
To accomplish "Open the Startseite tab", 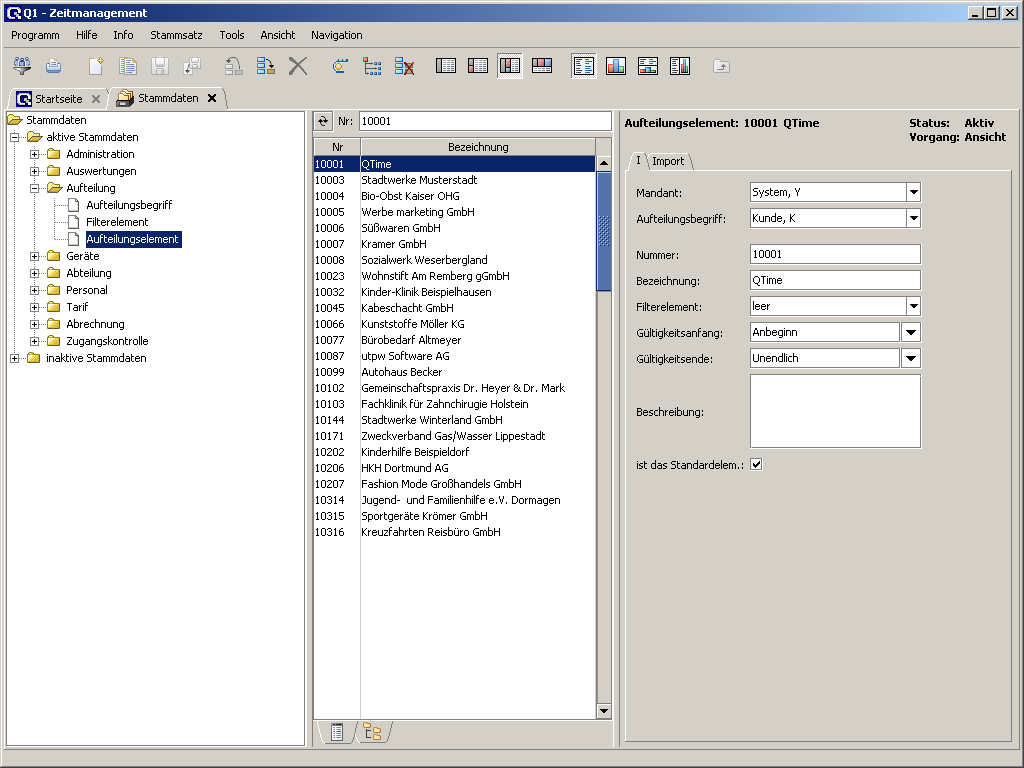I will pos(58,98).
